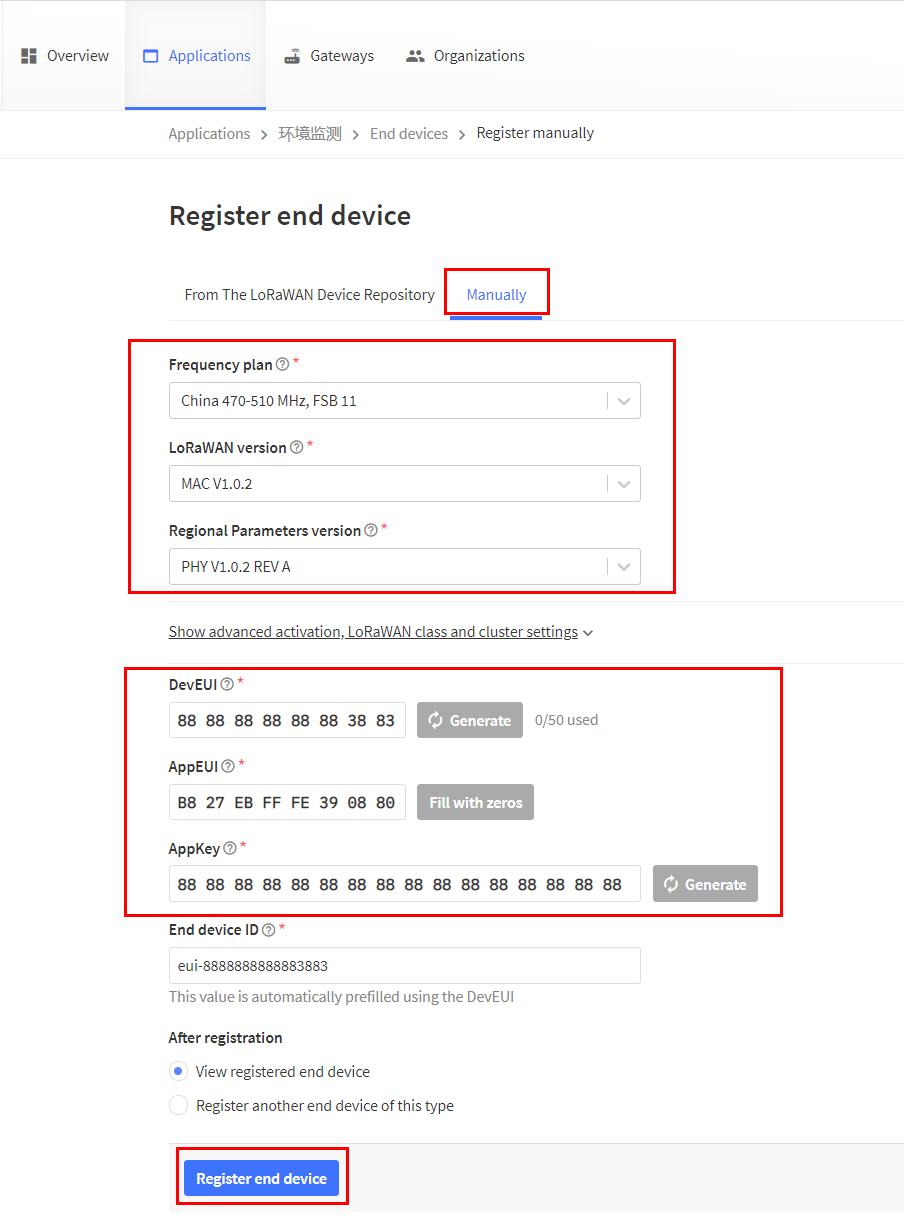Click the End device ID help icon

(x=268, y=930)
